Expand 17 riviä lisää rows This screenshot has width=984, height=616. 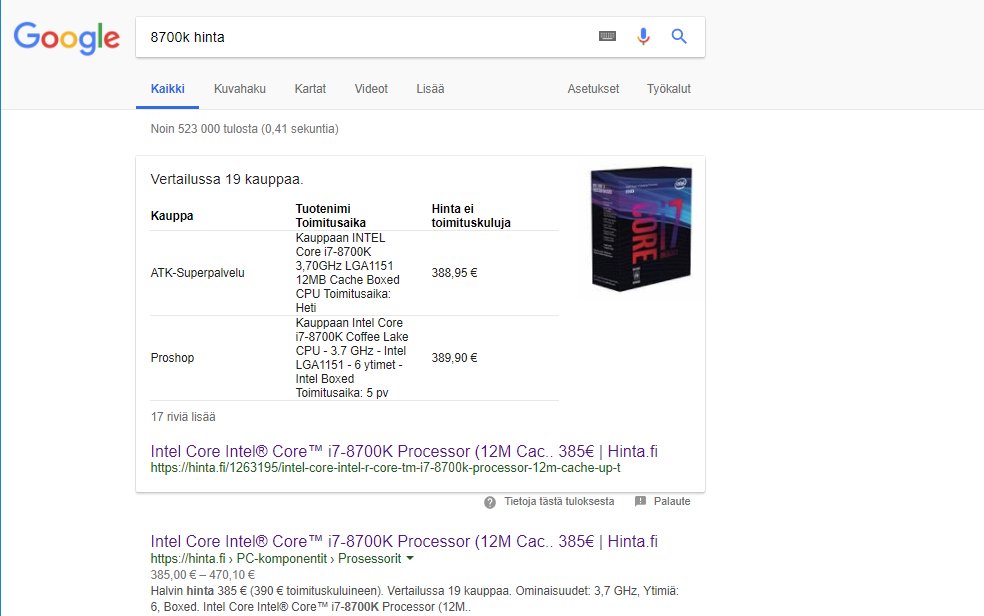tap(183, 417)
